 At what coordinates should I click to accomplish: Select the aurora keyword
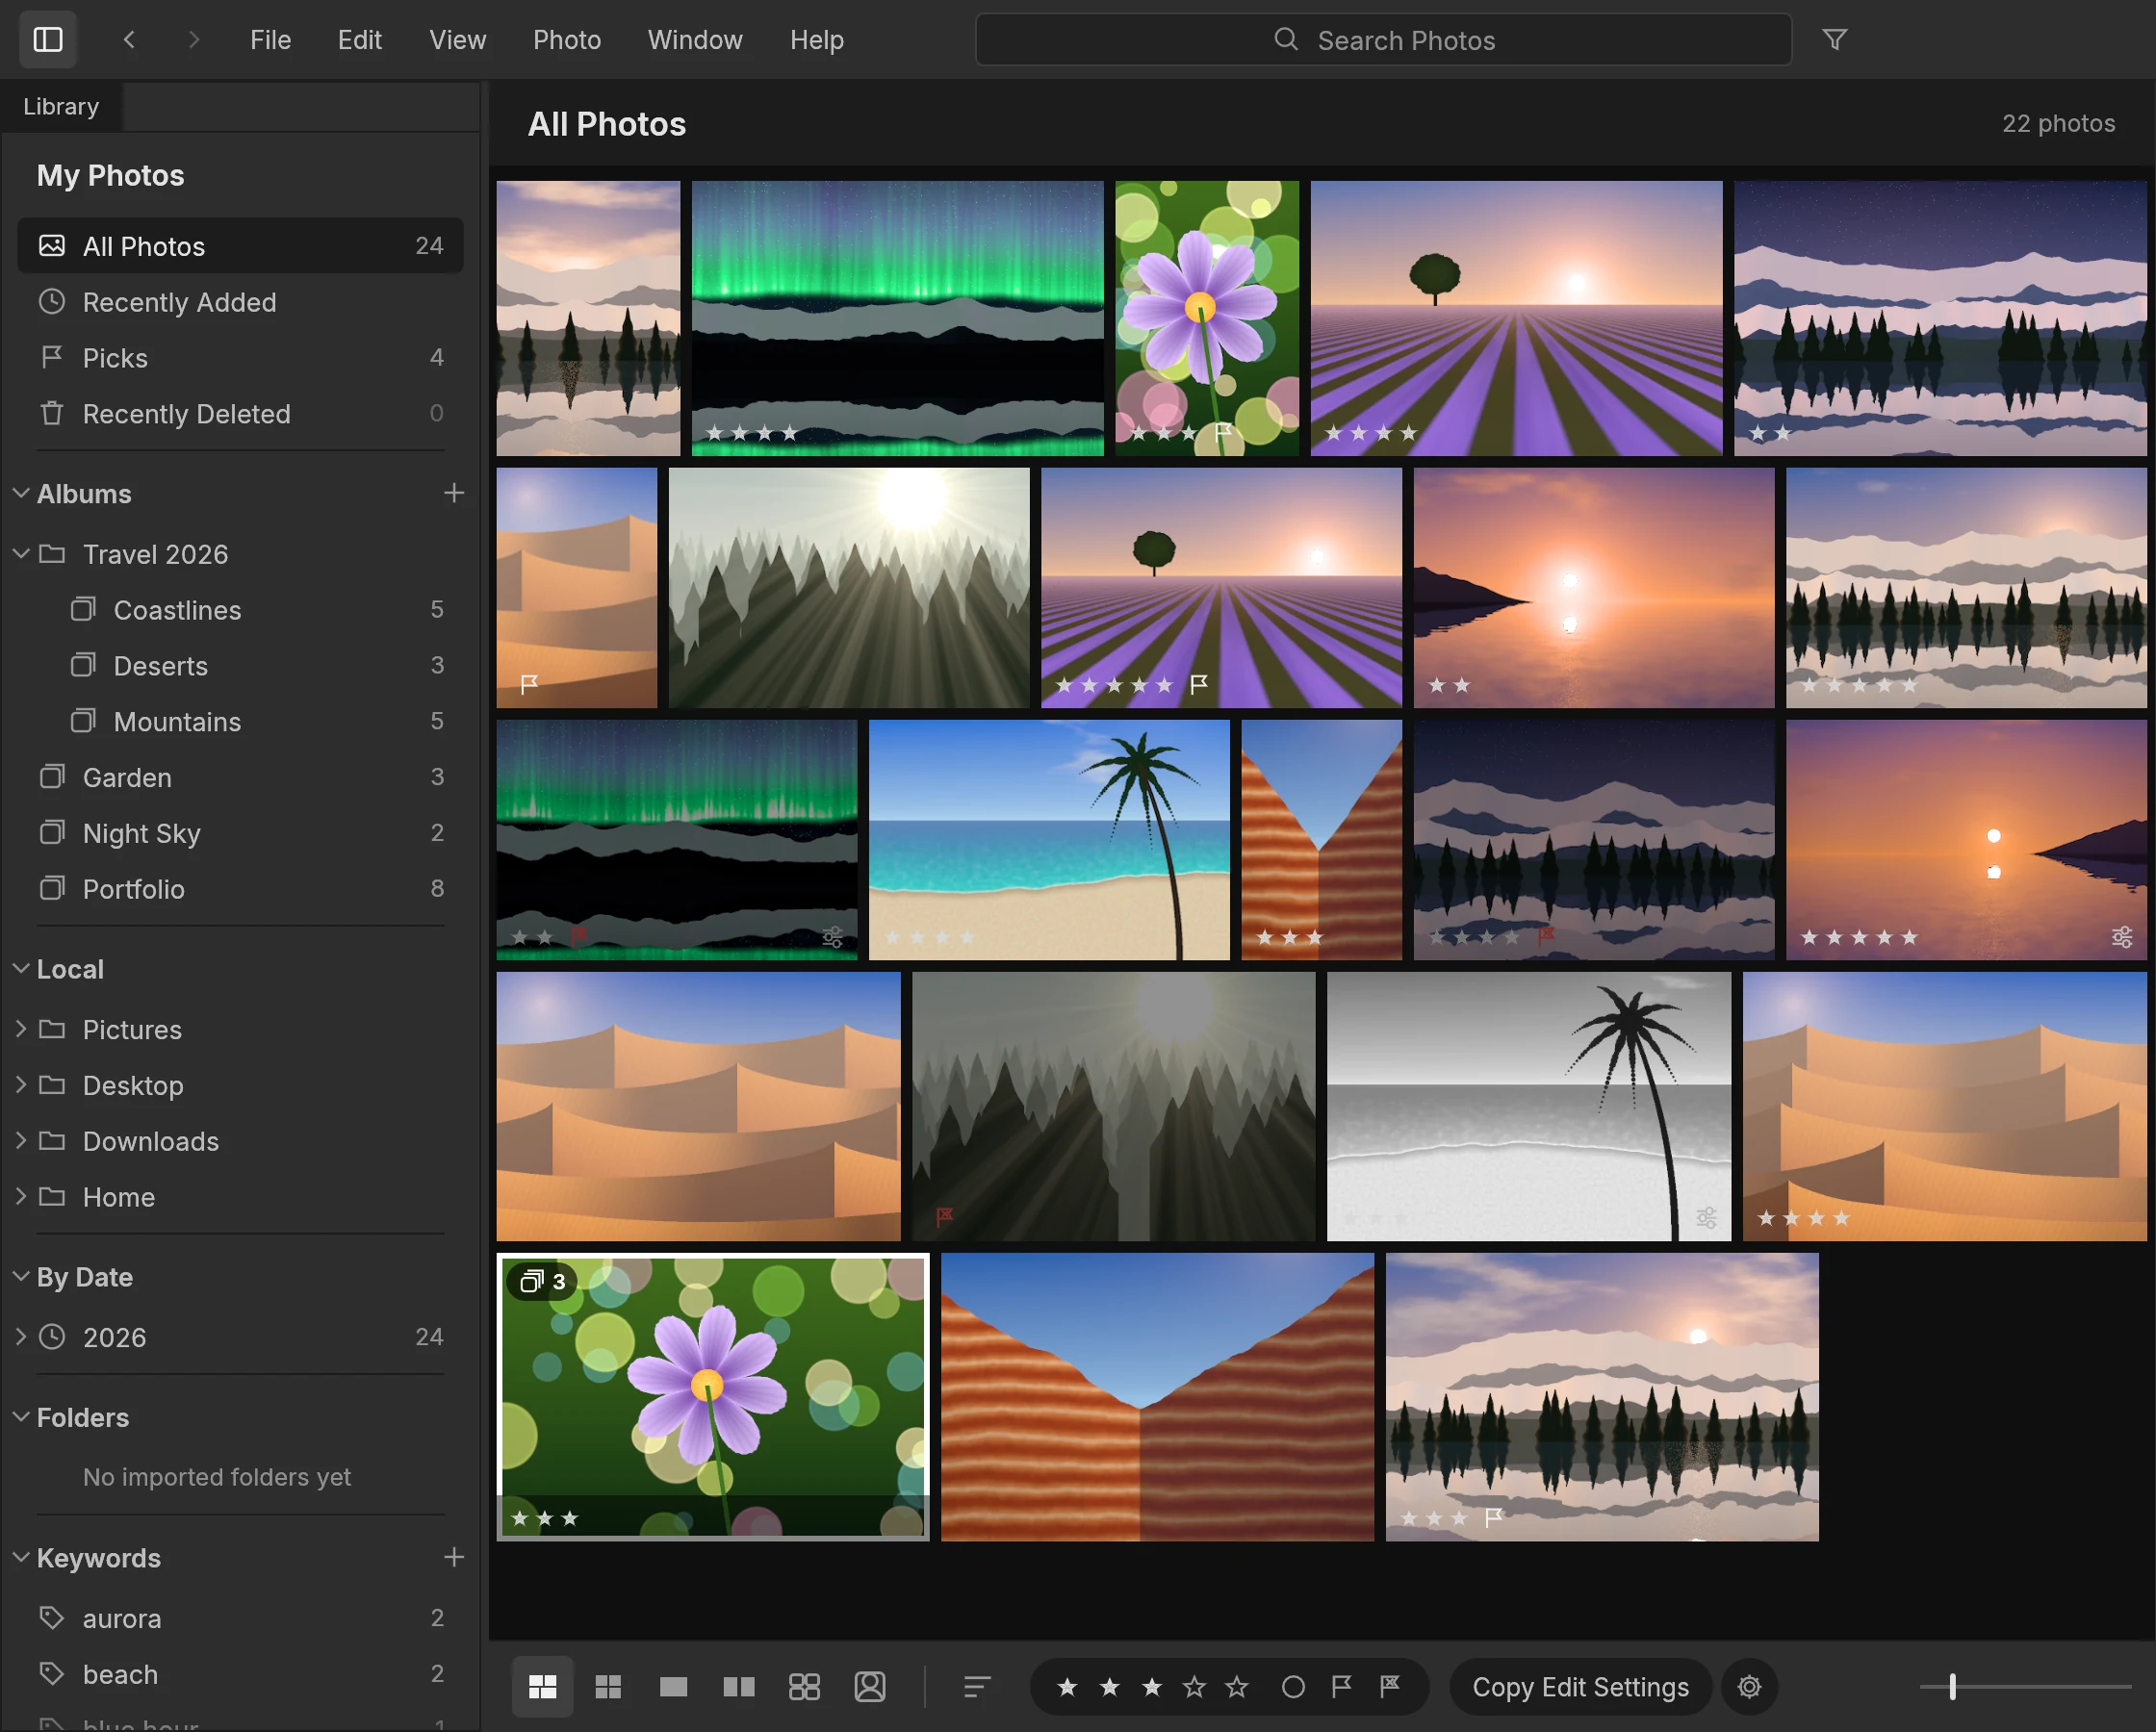(240, 1618)
